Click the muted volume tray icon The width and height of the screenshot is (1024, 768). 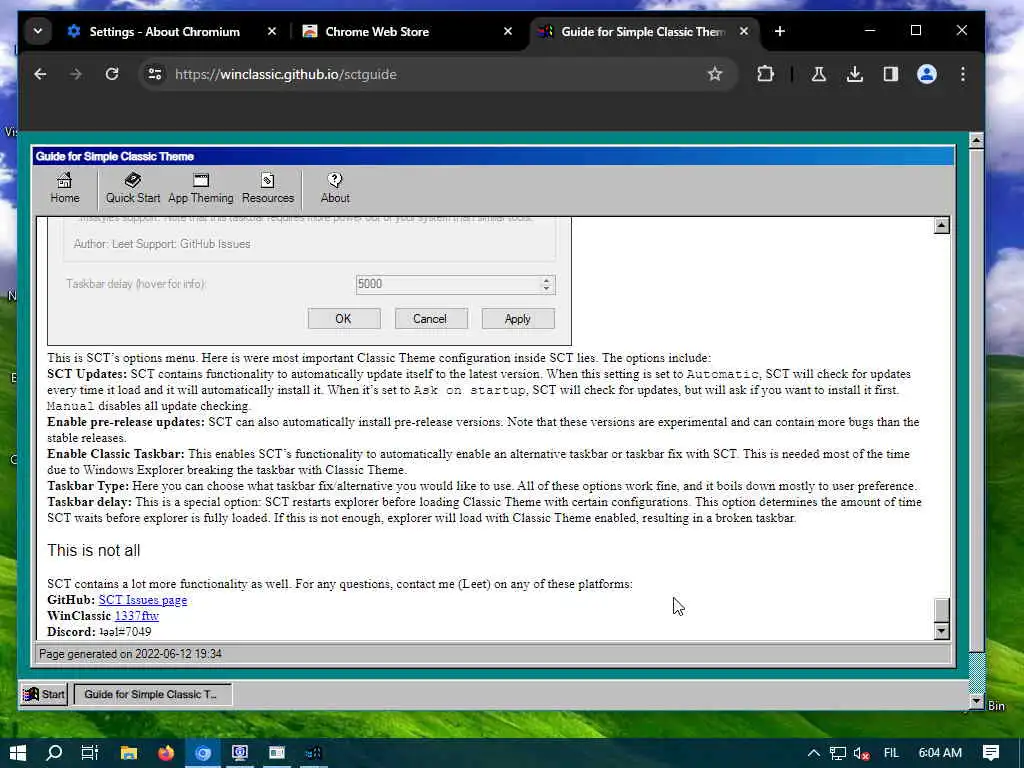coord(861,753)
